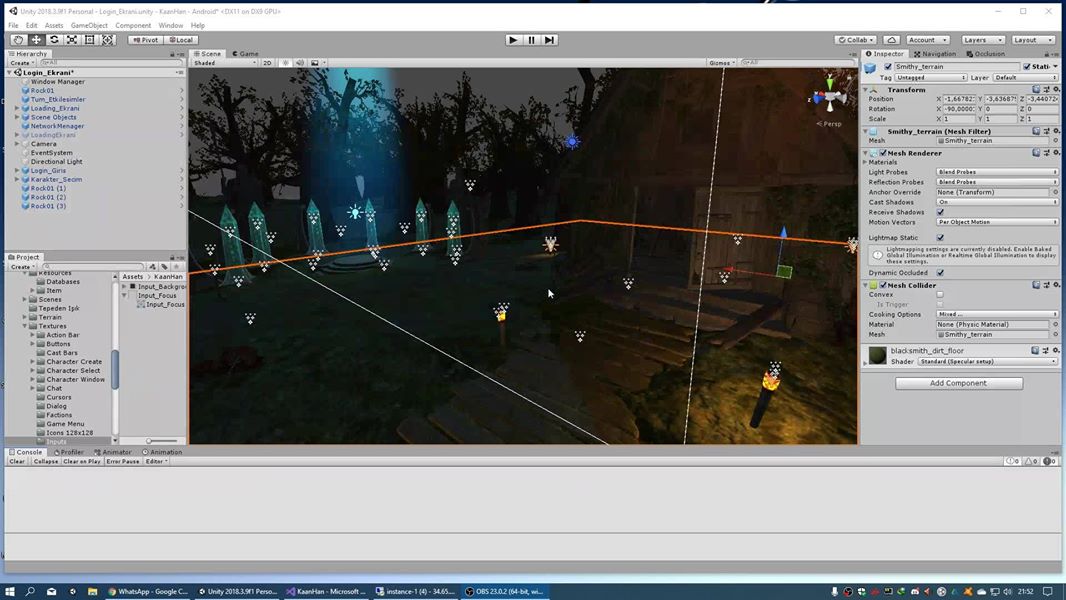Click the Step frame button
Screen dimensions: 1066x600
550,40
